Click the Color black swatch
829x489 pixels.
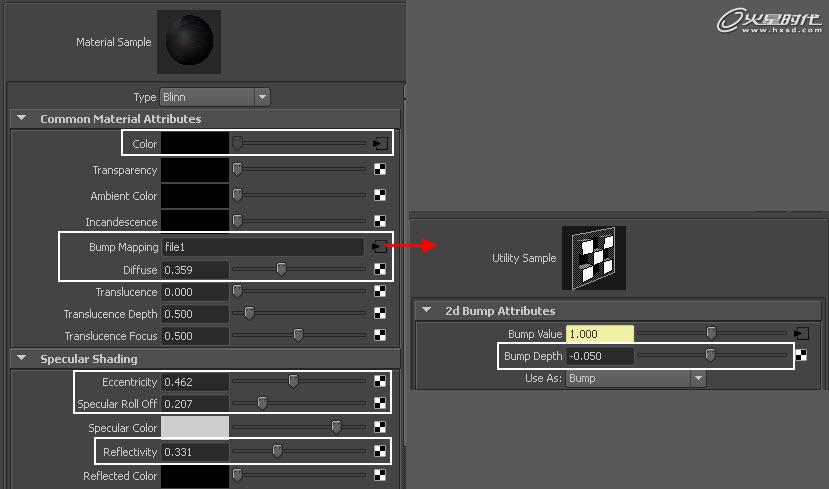pyautogui.click(x=195, y=143)
